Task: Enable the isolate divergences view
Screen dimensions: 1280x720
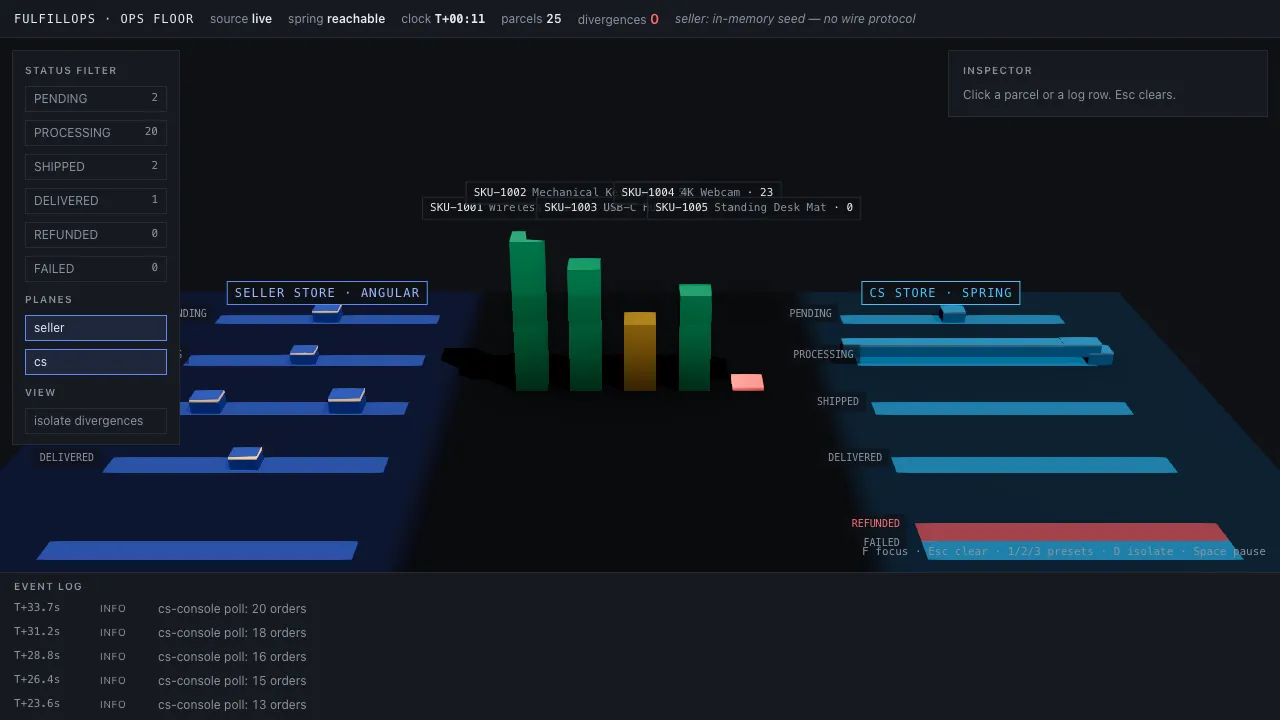Action: click(96, 421)
